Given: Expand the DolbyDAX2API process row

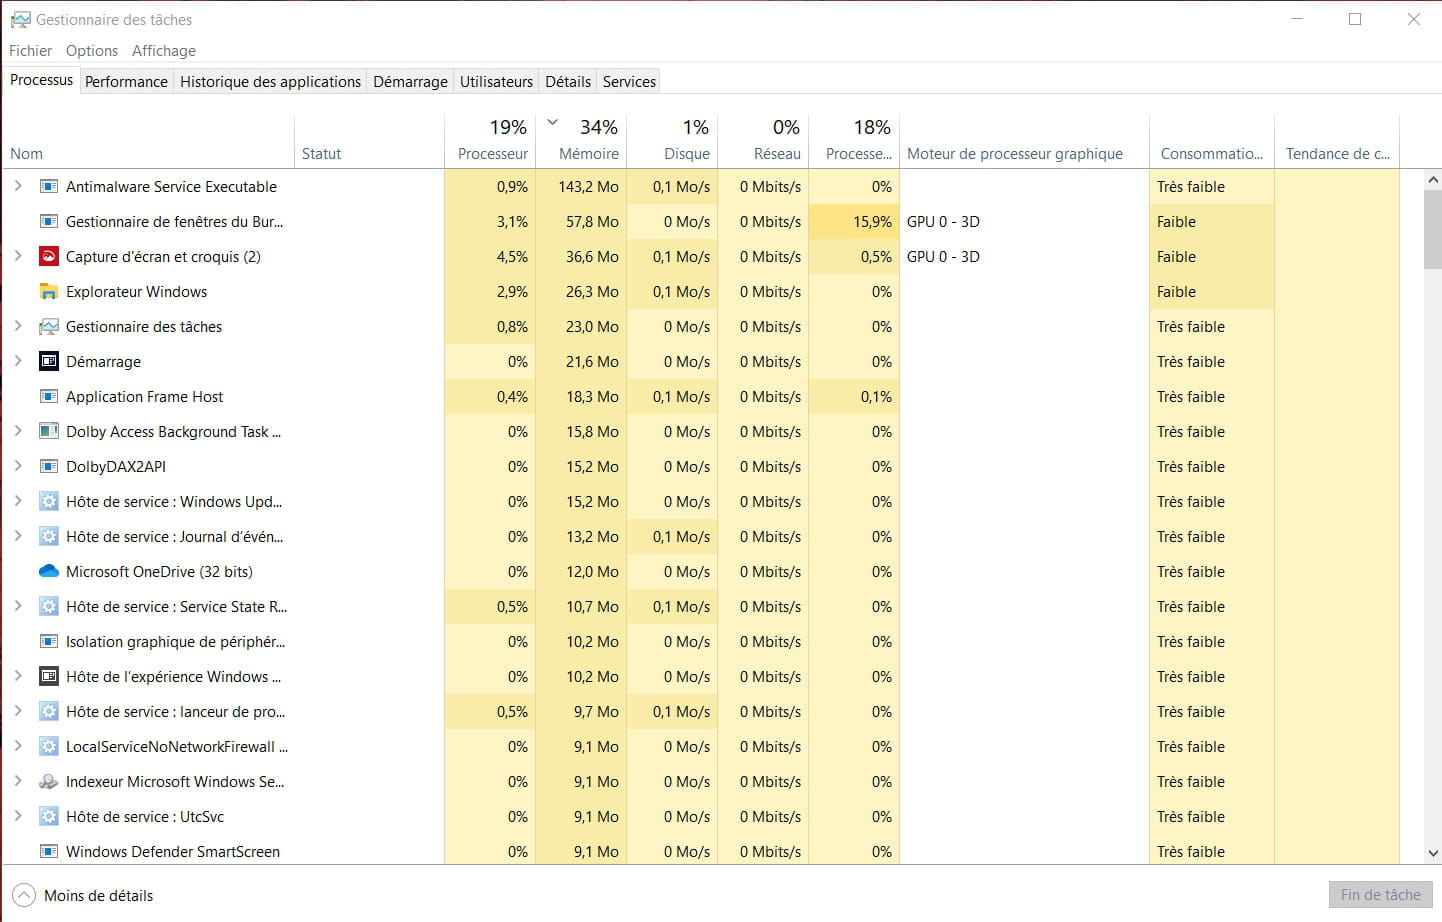Looking at the screenshot, I should point(18,466).
